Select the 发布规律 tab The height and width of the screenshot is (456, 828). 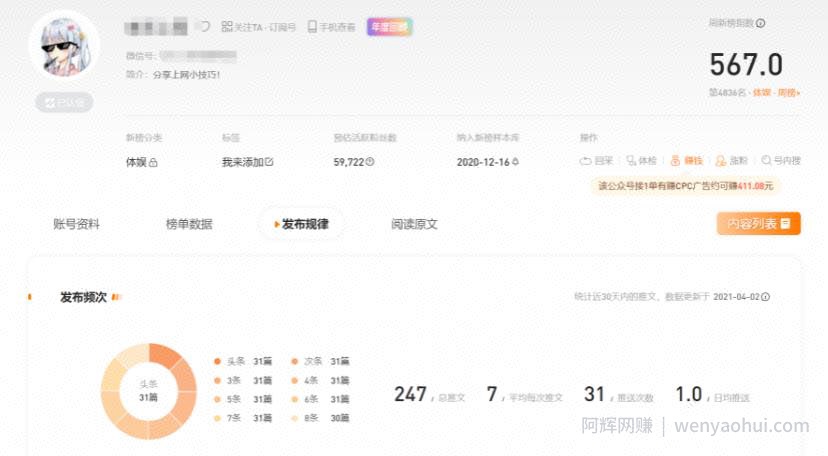coord(302,224)
